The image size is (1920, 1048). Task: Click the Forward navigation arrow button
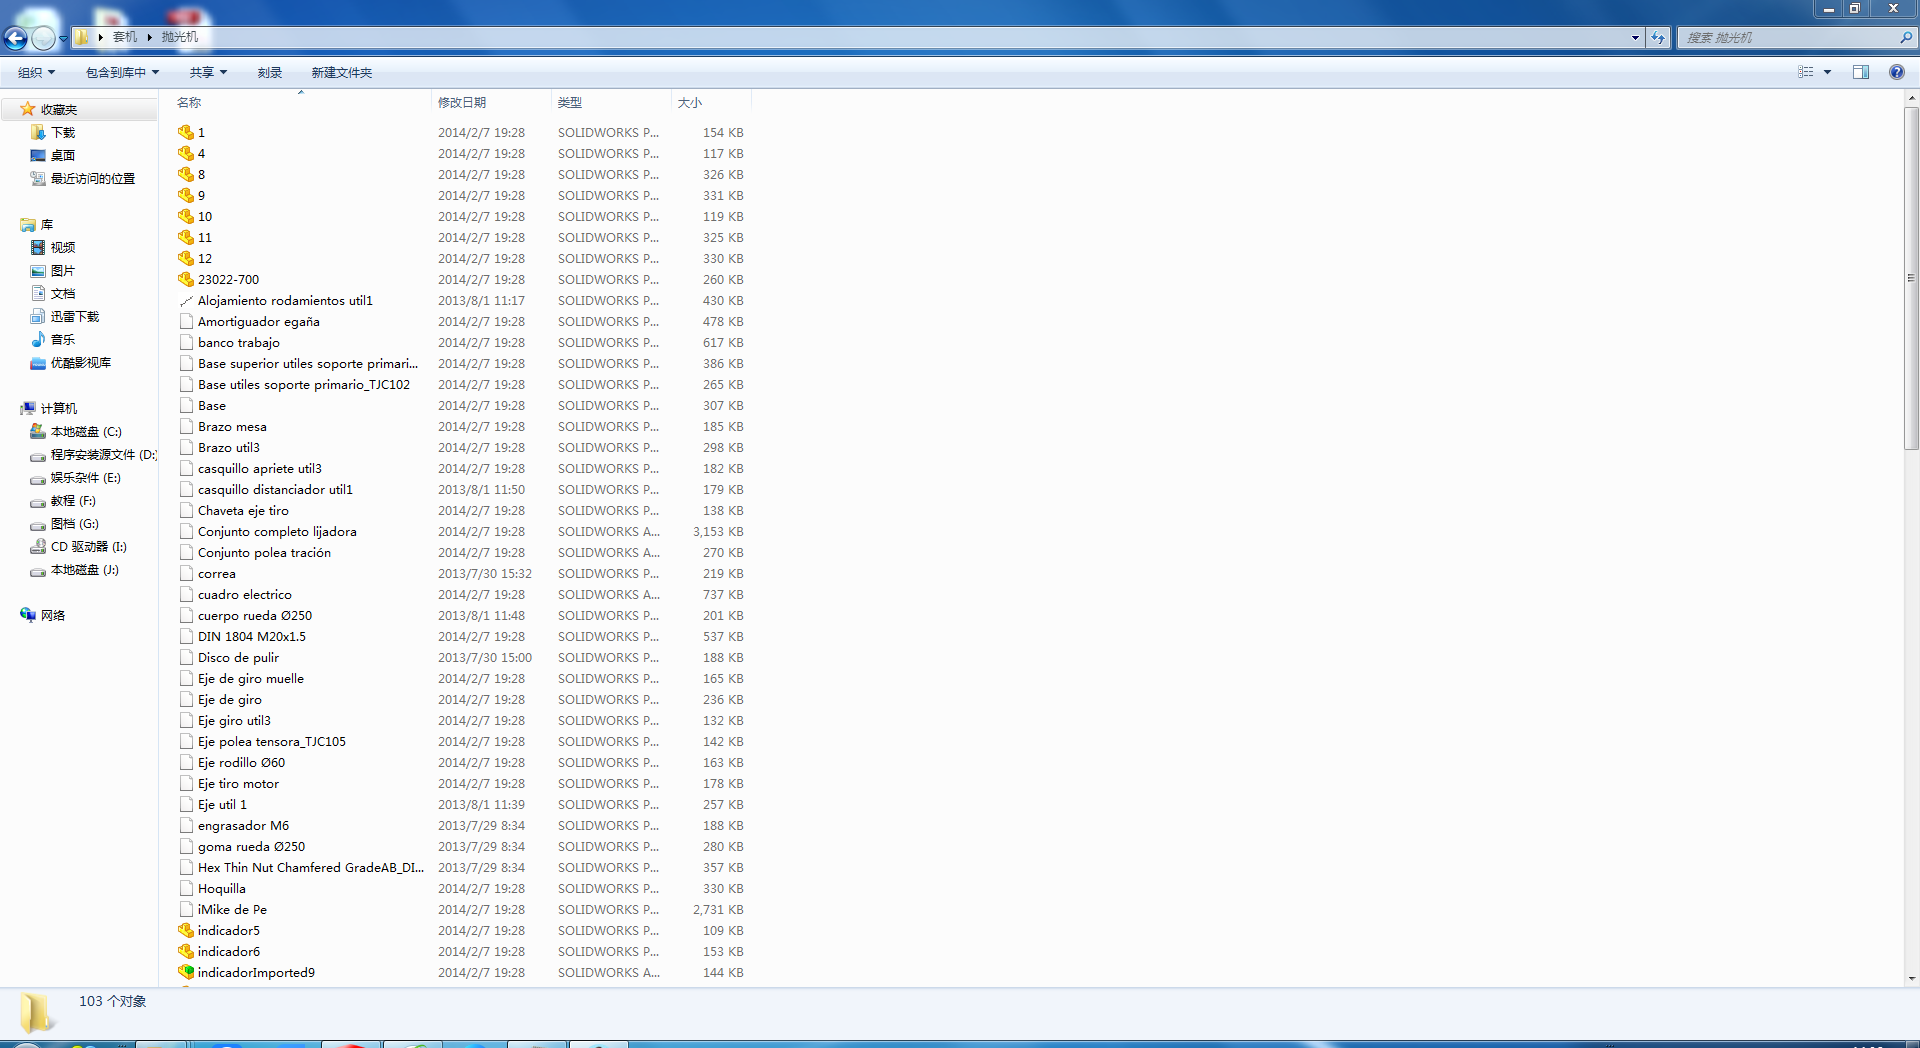click(x=43, y=38)
